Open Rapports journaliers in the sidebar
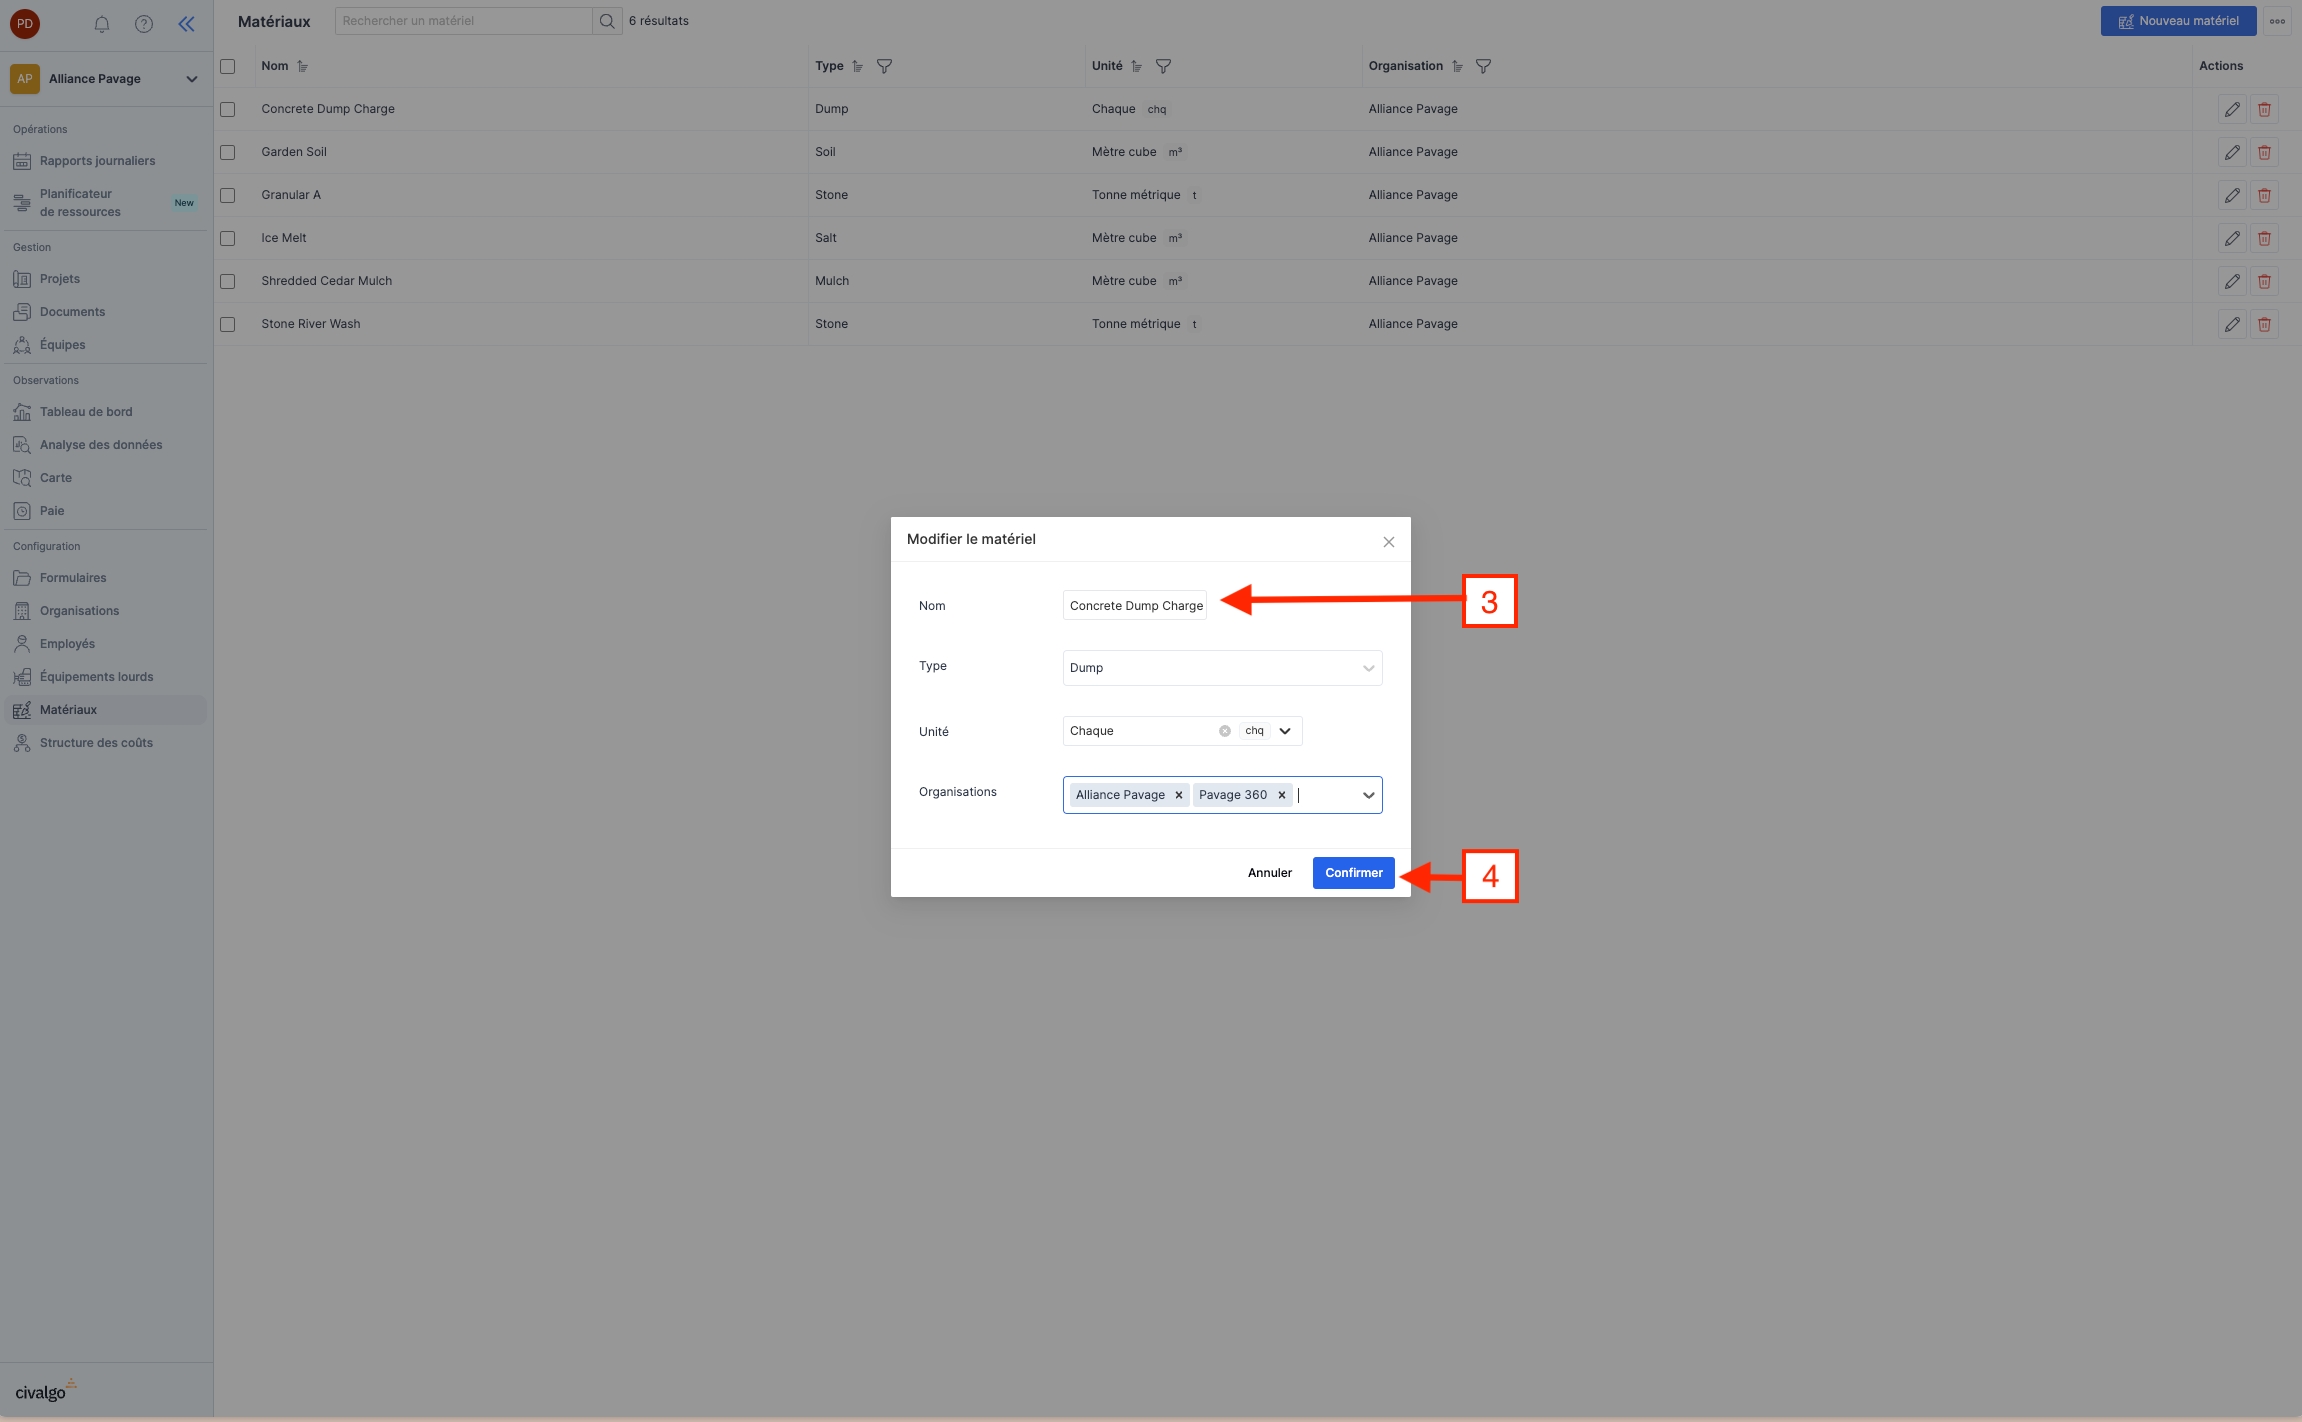Screen dimensions: 2302x1422 pyautogui.click(x=97, y=161)
